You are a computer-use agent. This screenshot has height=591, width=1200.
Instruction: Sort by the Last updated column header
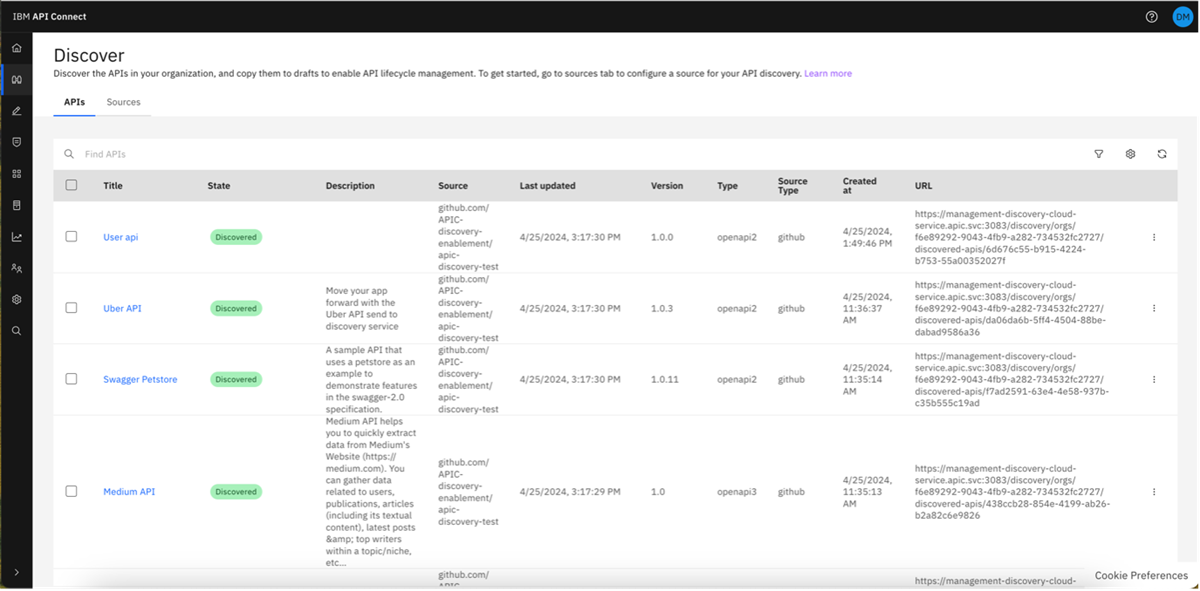point(548,186)
